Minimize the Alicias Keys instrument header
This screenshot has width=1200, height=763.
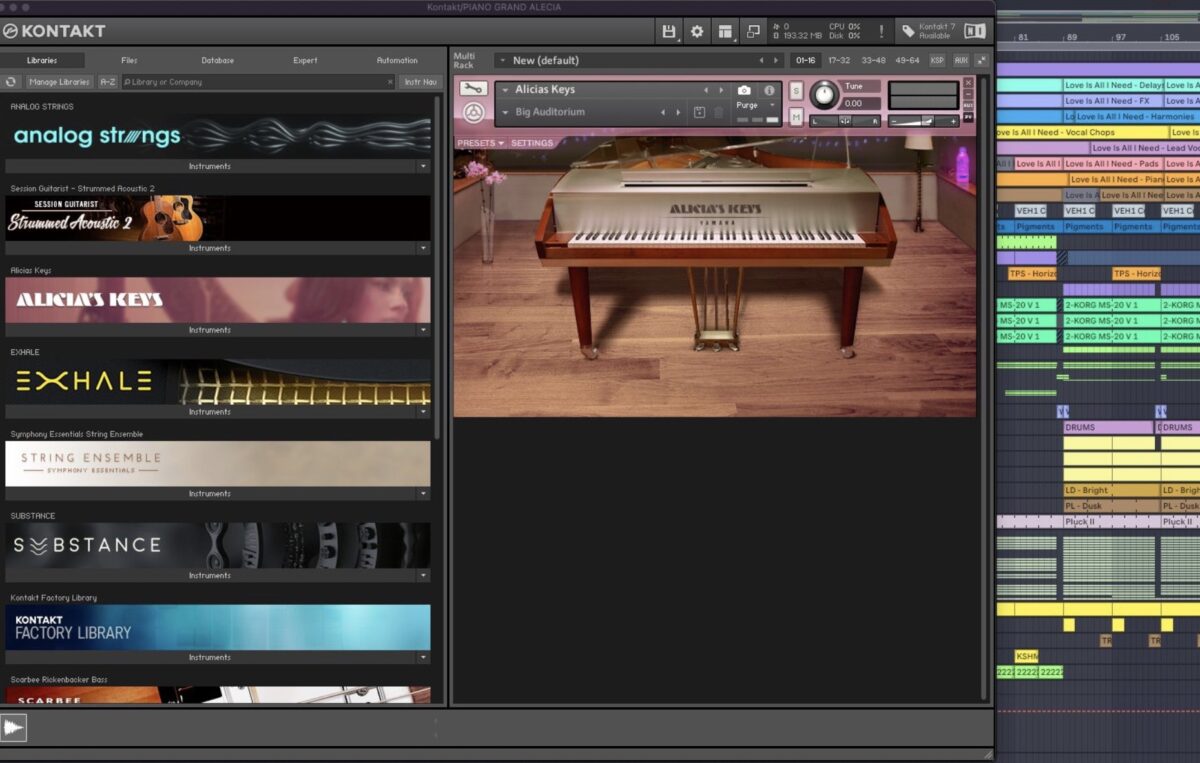[x=968, y=94]
